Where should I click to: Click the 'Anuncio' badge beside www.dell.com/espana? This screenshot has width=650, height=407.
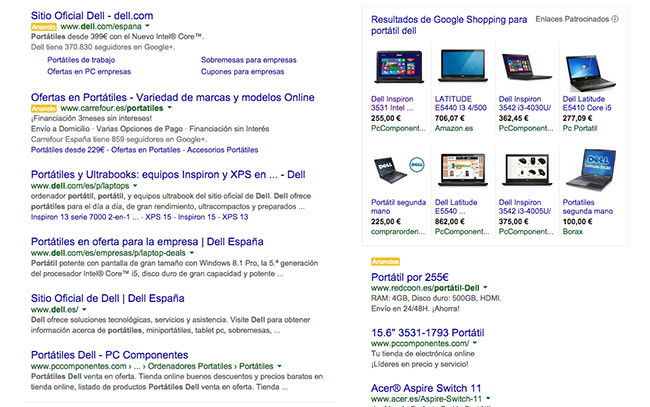tap(44, 27)
